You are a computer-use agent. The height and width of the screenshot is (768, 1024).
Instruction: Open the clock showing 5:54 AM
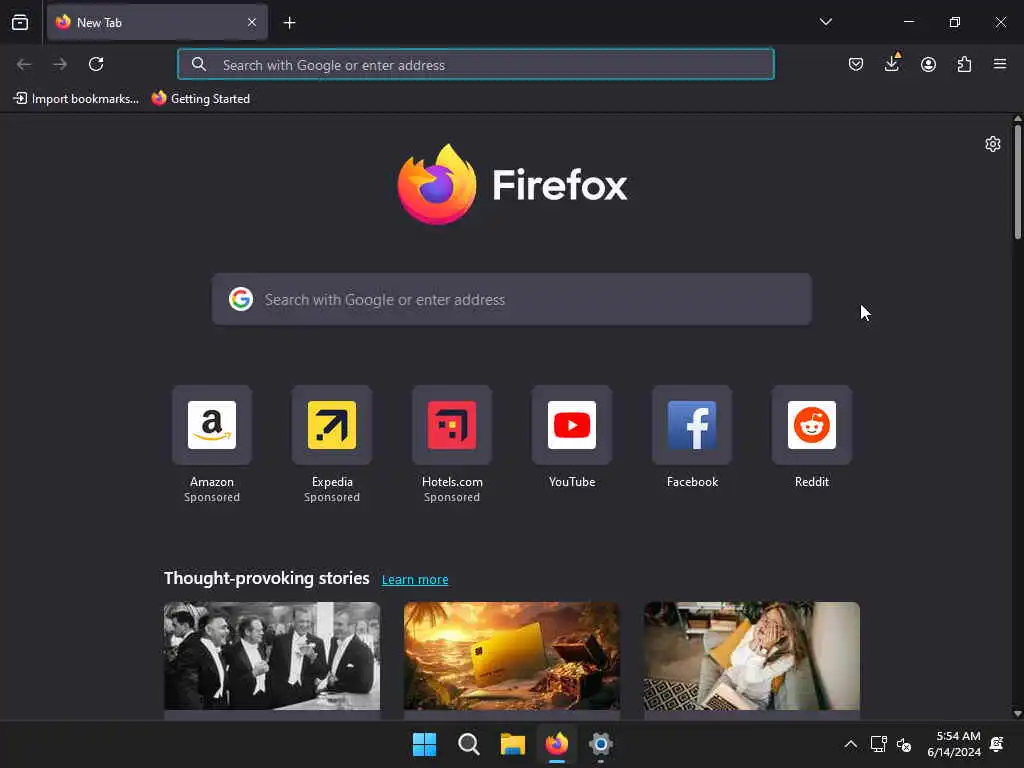(x=953, y=744)
